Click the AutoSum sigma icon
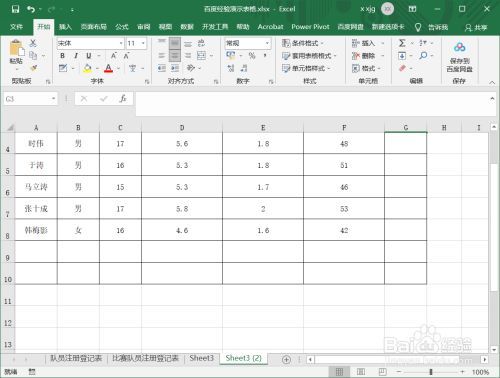 coord(402,43)
